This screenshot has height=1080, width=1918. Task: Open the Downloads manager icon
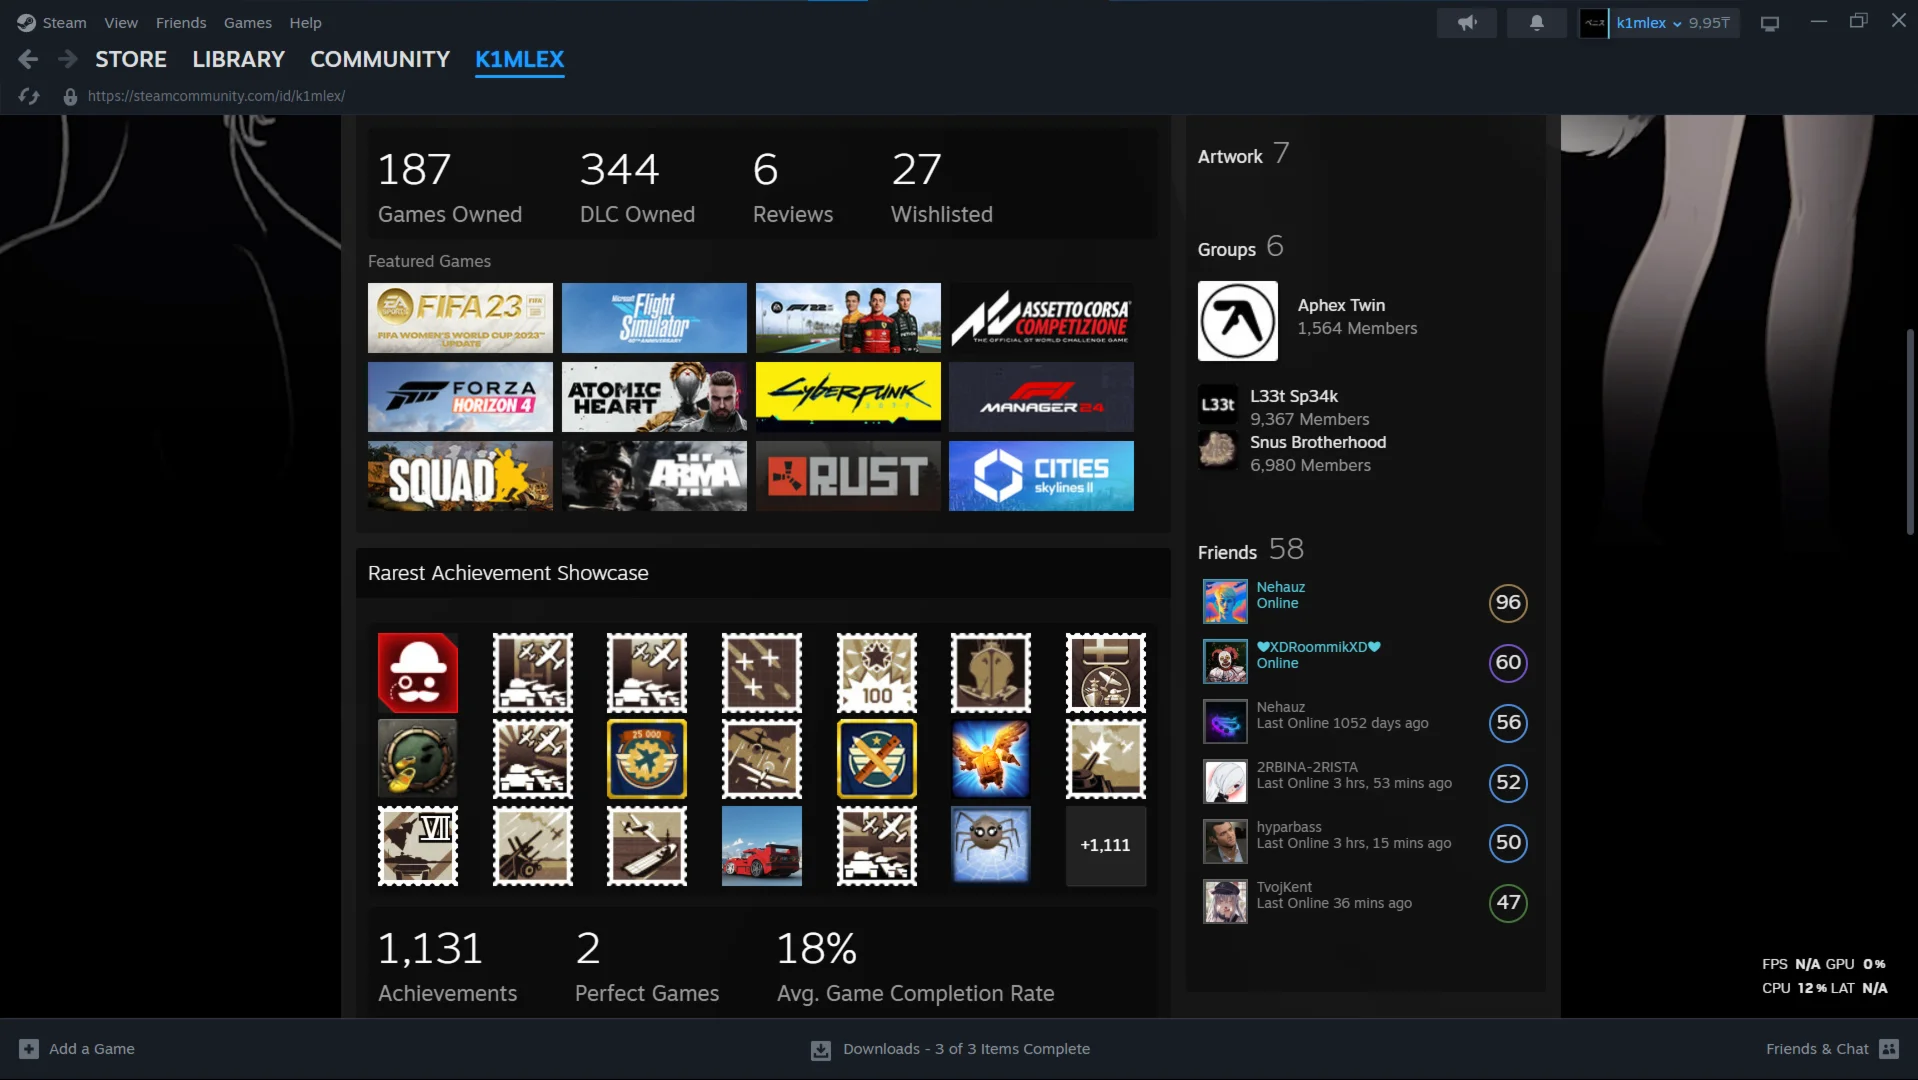pyautogui.click(x=821, y=1050)
